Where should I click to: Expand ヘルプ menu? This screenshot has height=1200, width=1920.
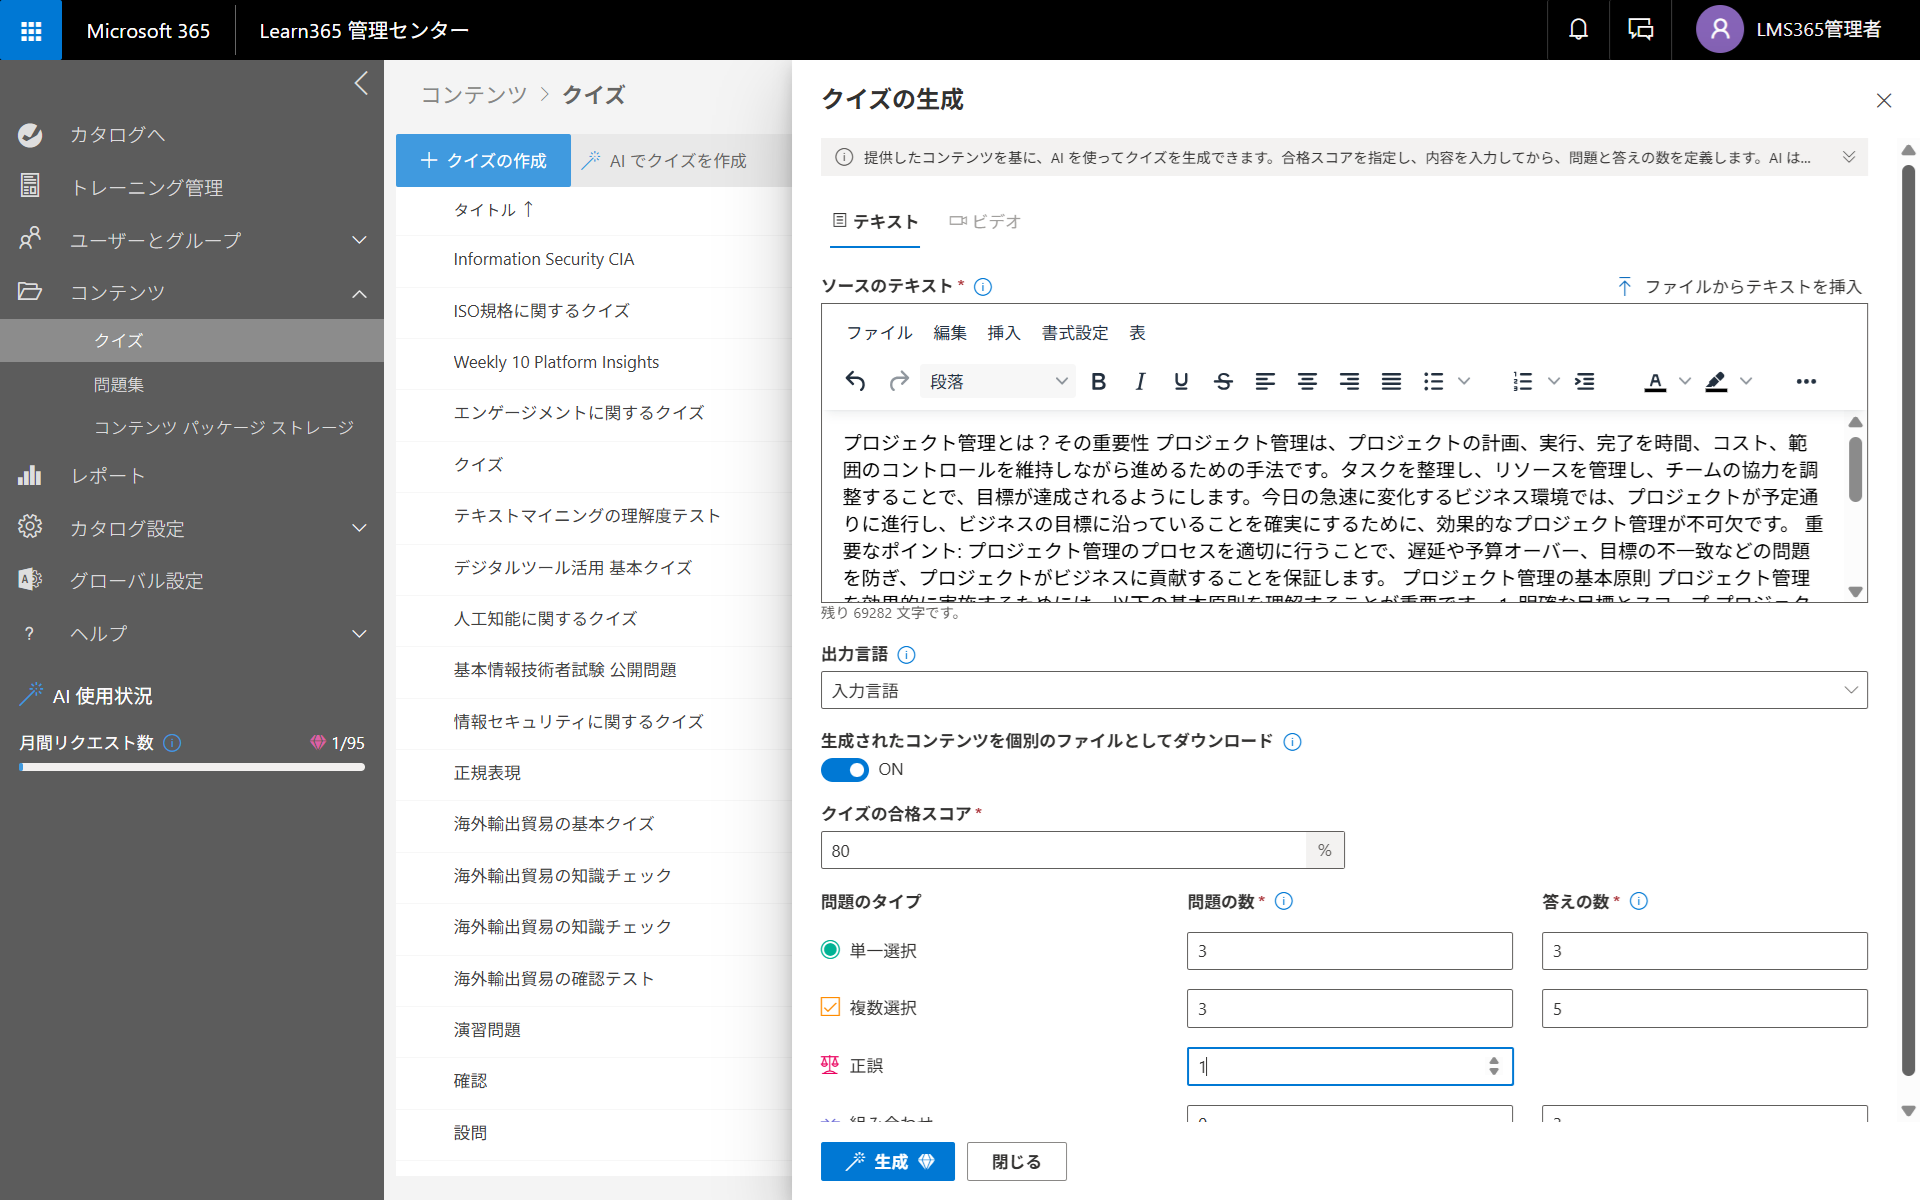pos(359,633)
